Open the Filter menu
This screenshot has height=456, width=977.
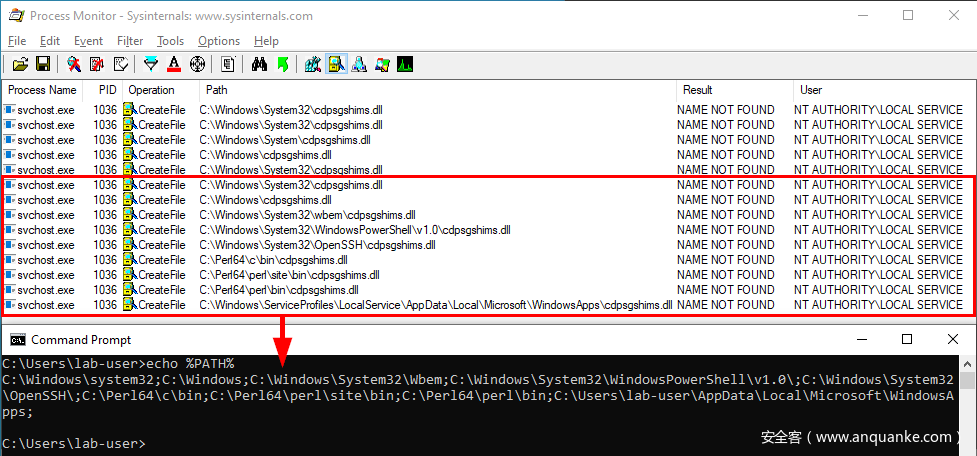coord(130,41)
